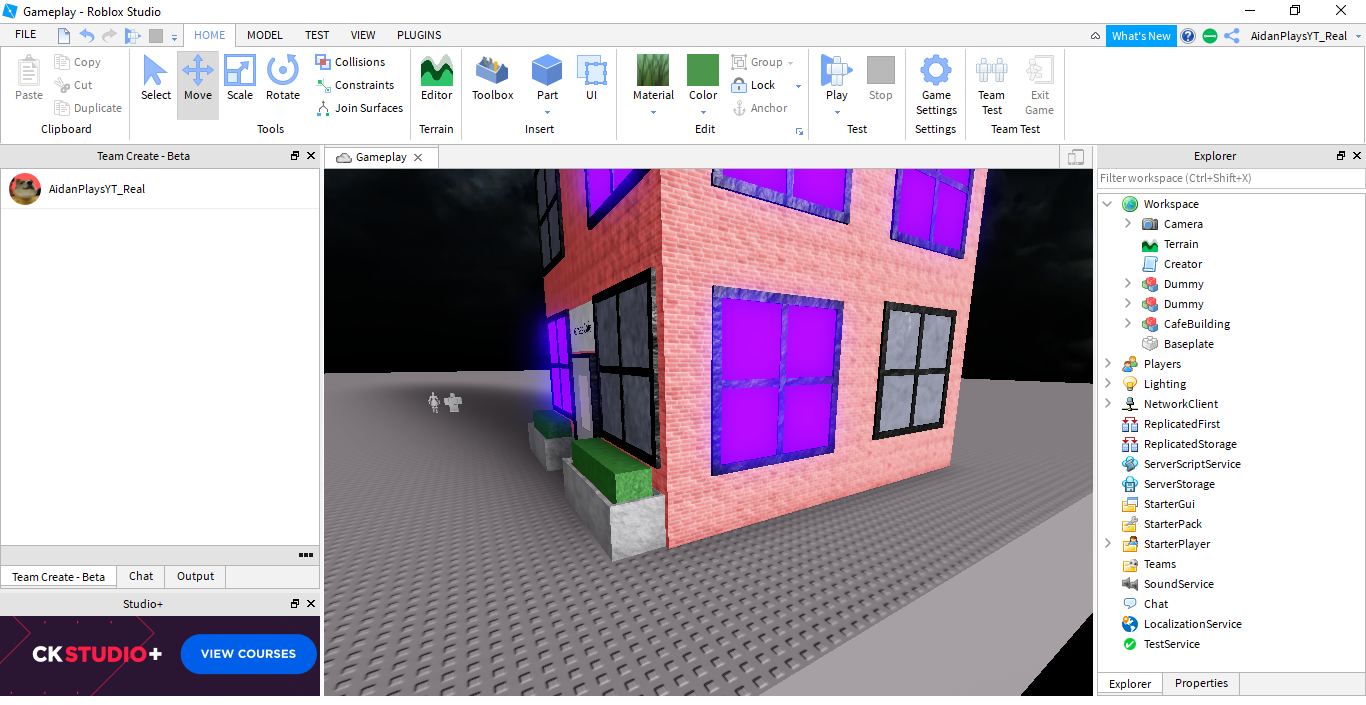
Task: Expand the Lighting node
Action: click(1107, 384)
